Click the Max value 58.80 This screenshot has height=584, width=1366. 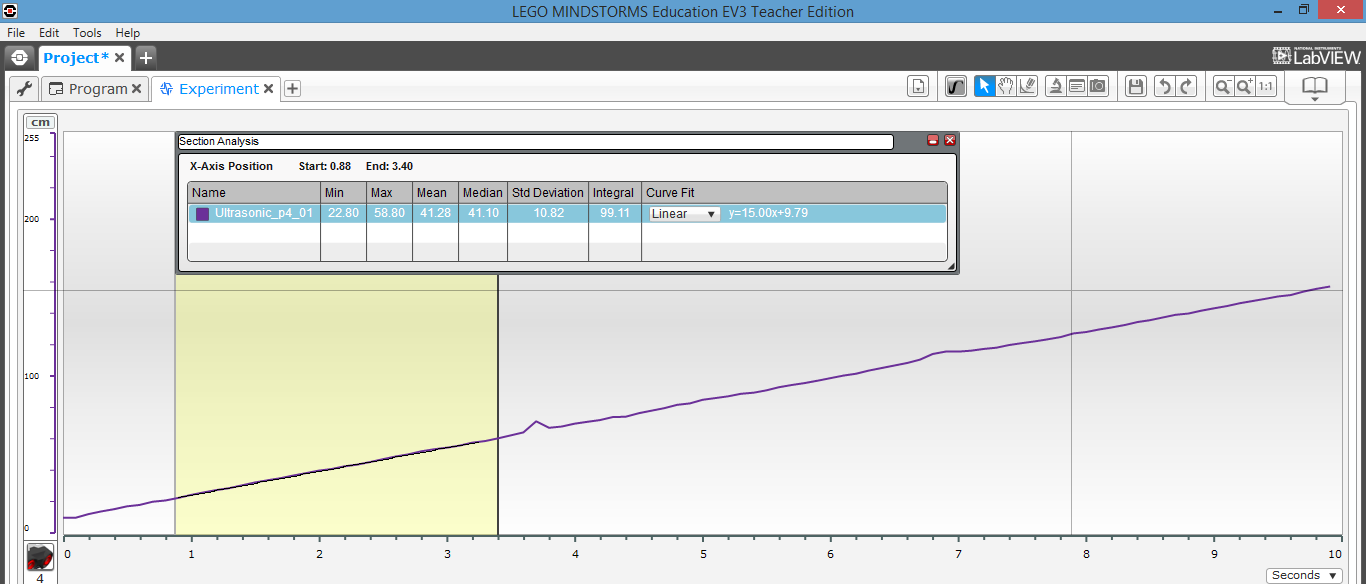click(388, 213)
